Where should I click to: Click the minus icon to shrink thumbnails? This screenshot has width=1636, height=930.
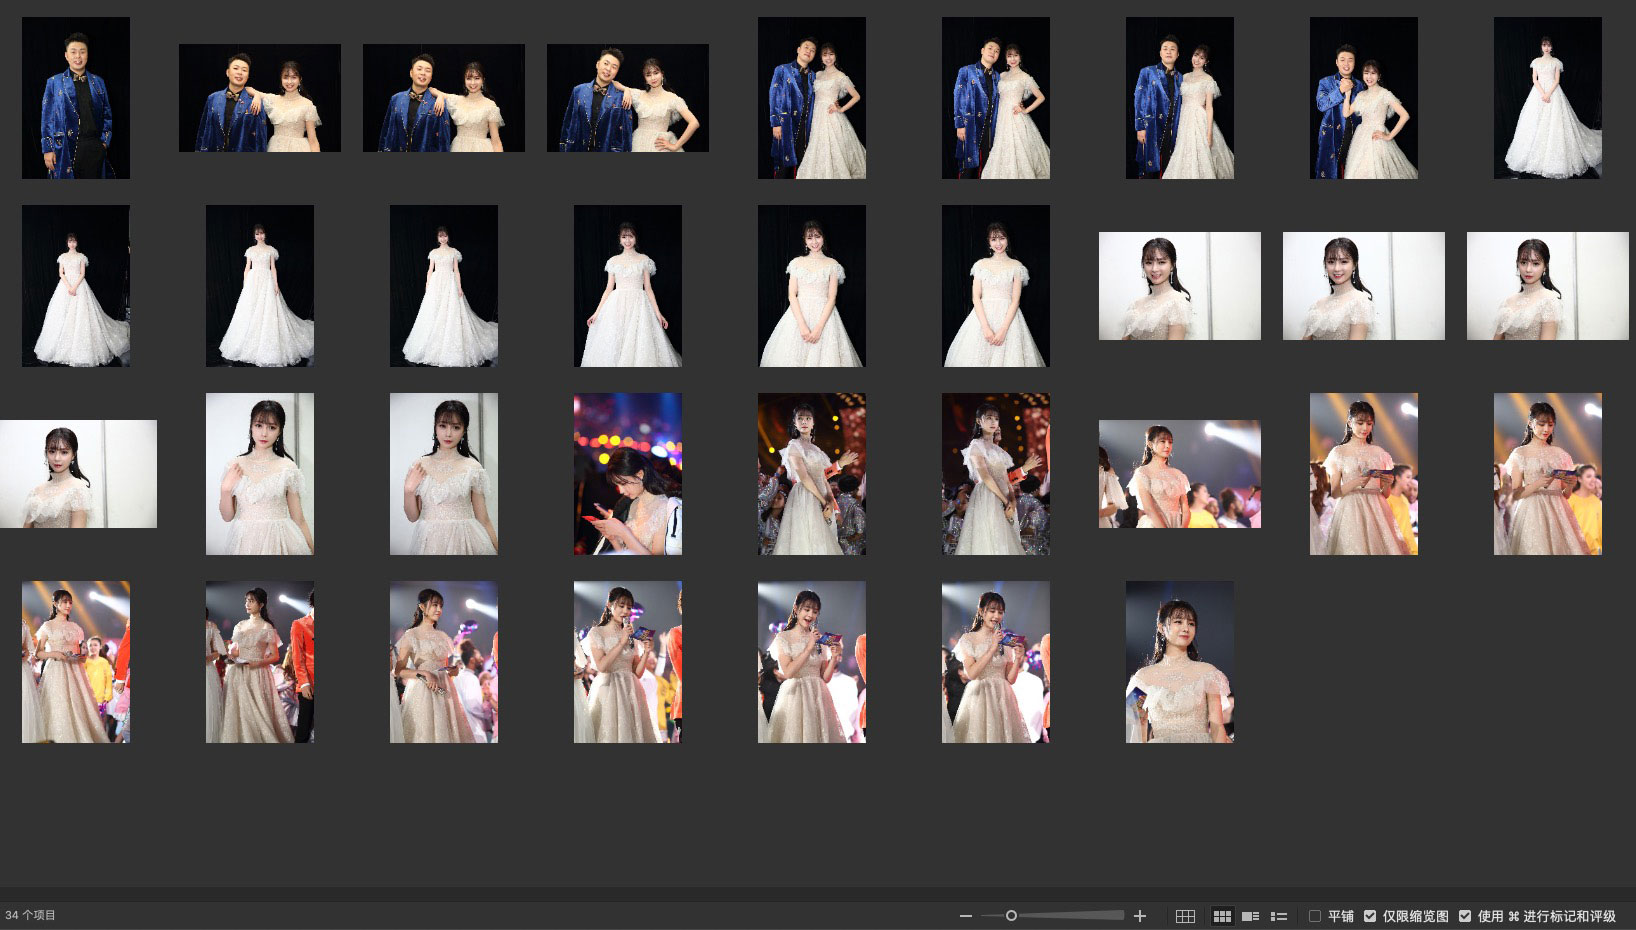click(965, 916)
